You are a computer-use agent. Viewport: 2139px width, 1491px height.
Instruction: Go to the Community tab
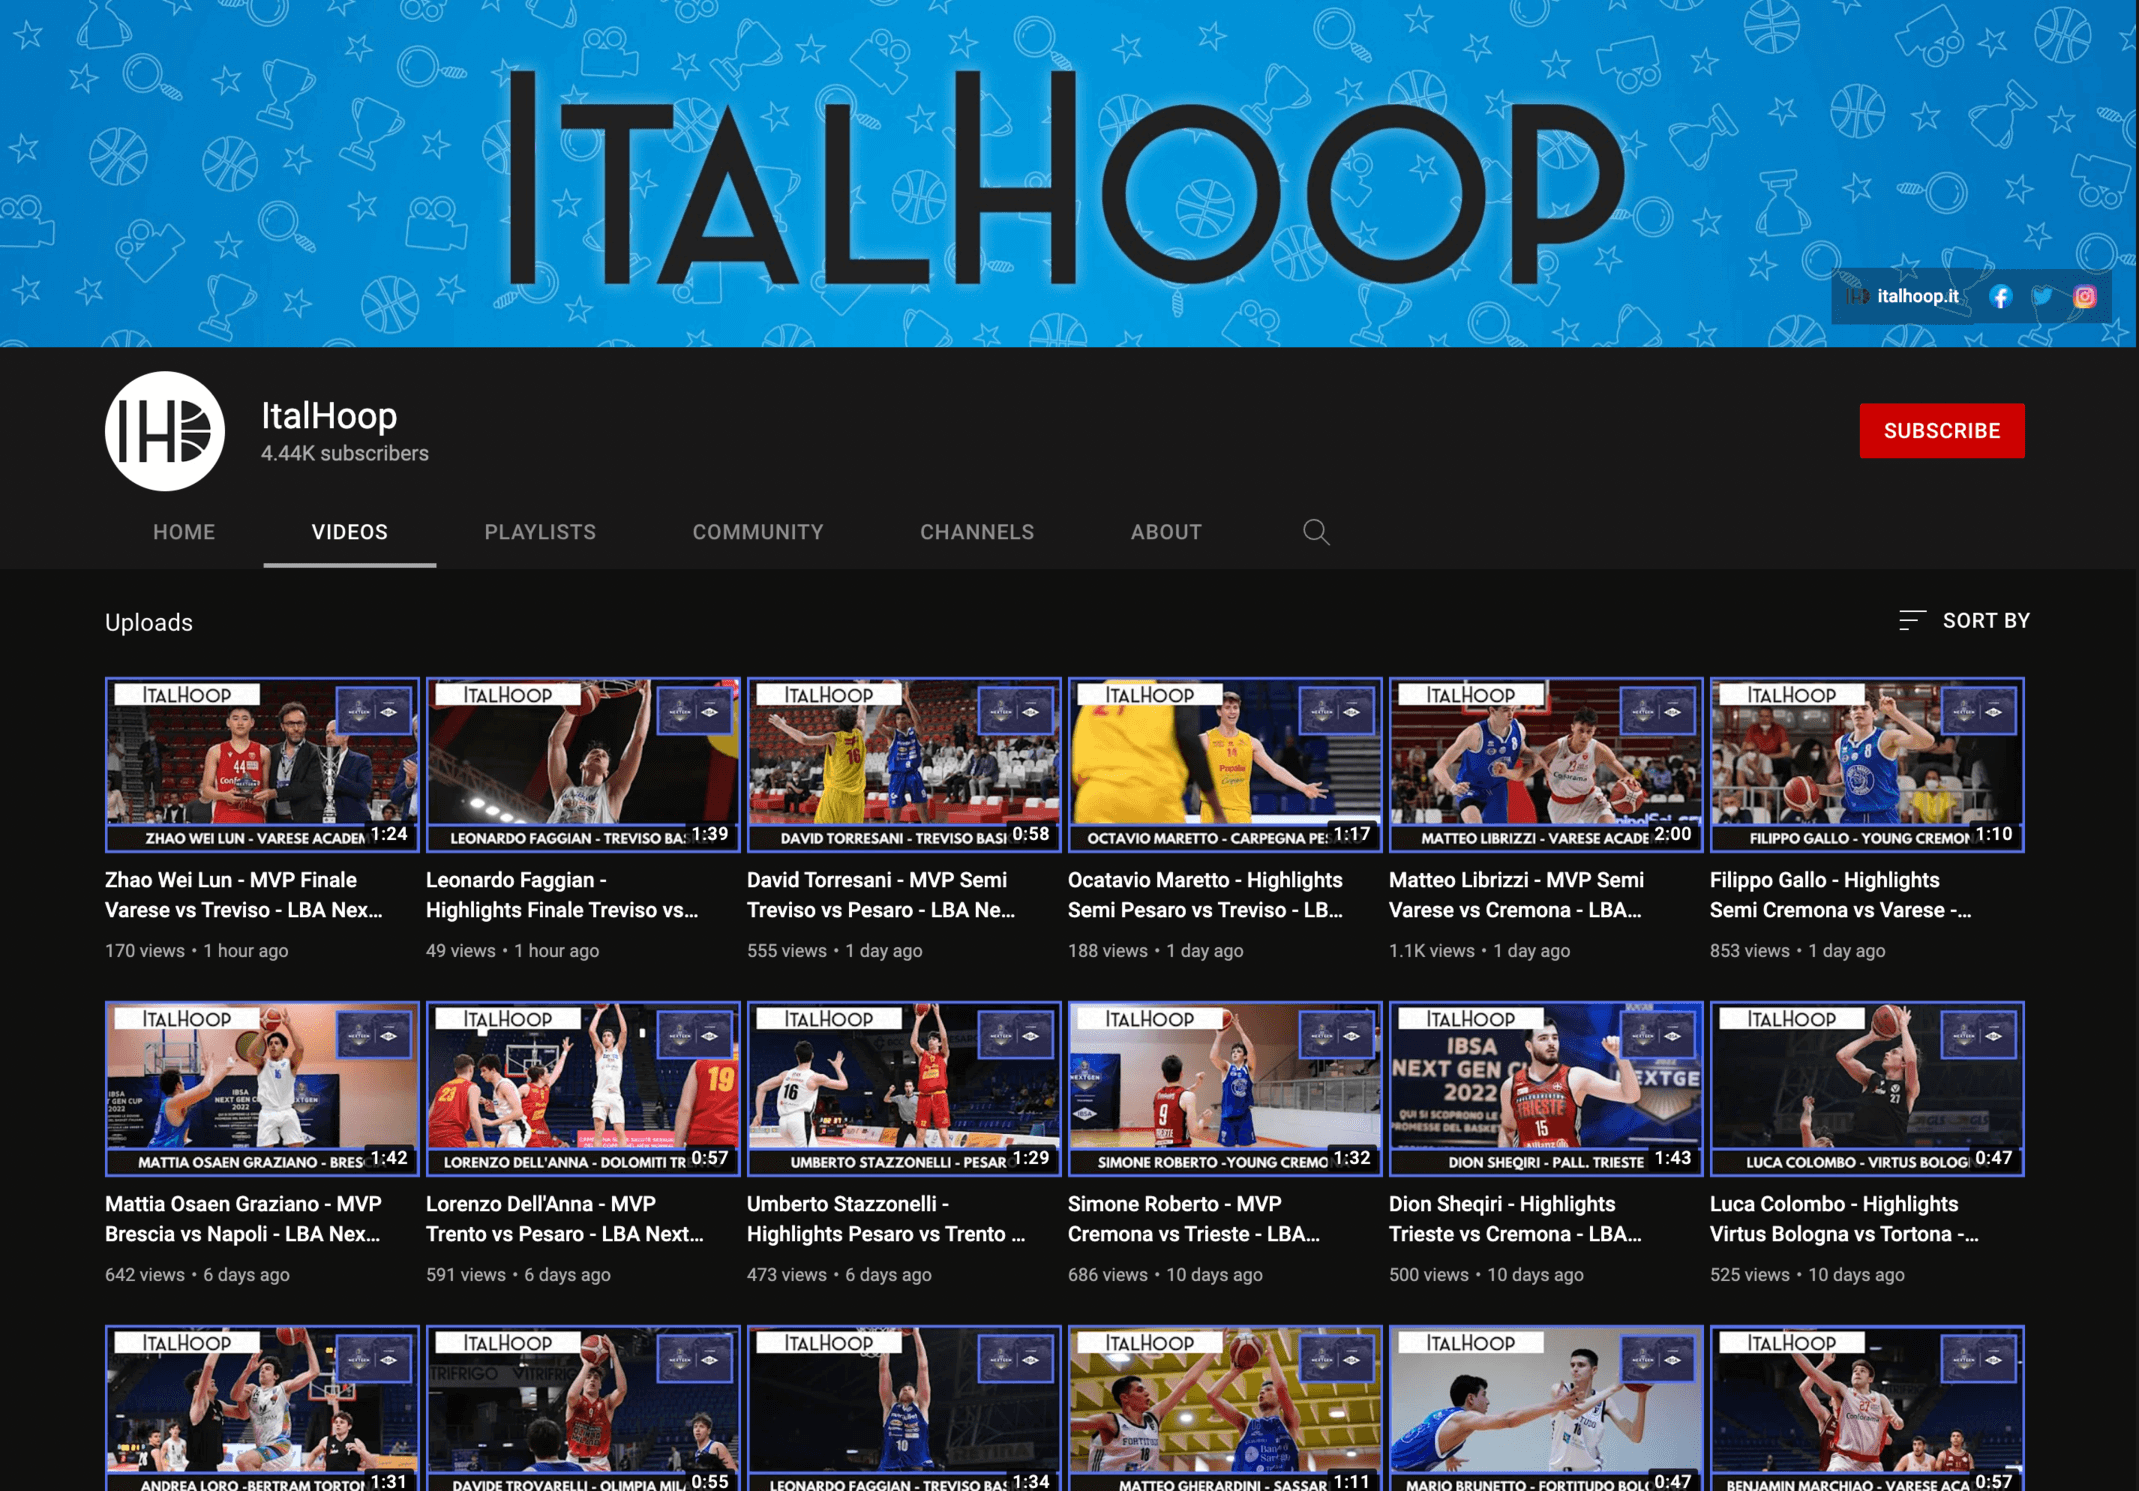pos(758,532)
